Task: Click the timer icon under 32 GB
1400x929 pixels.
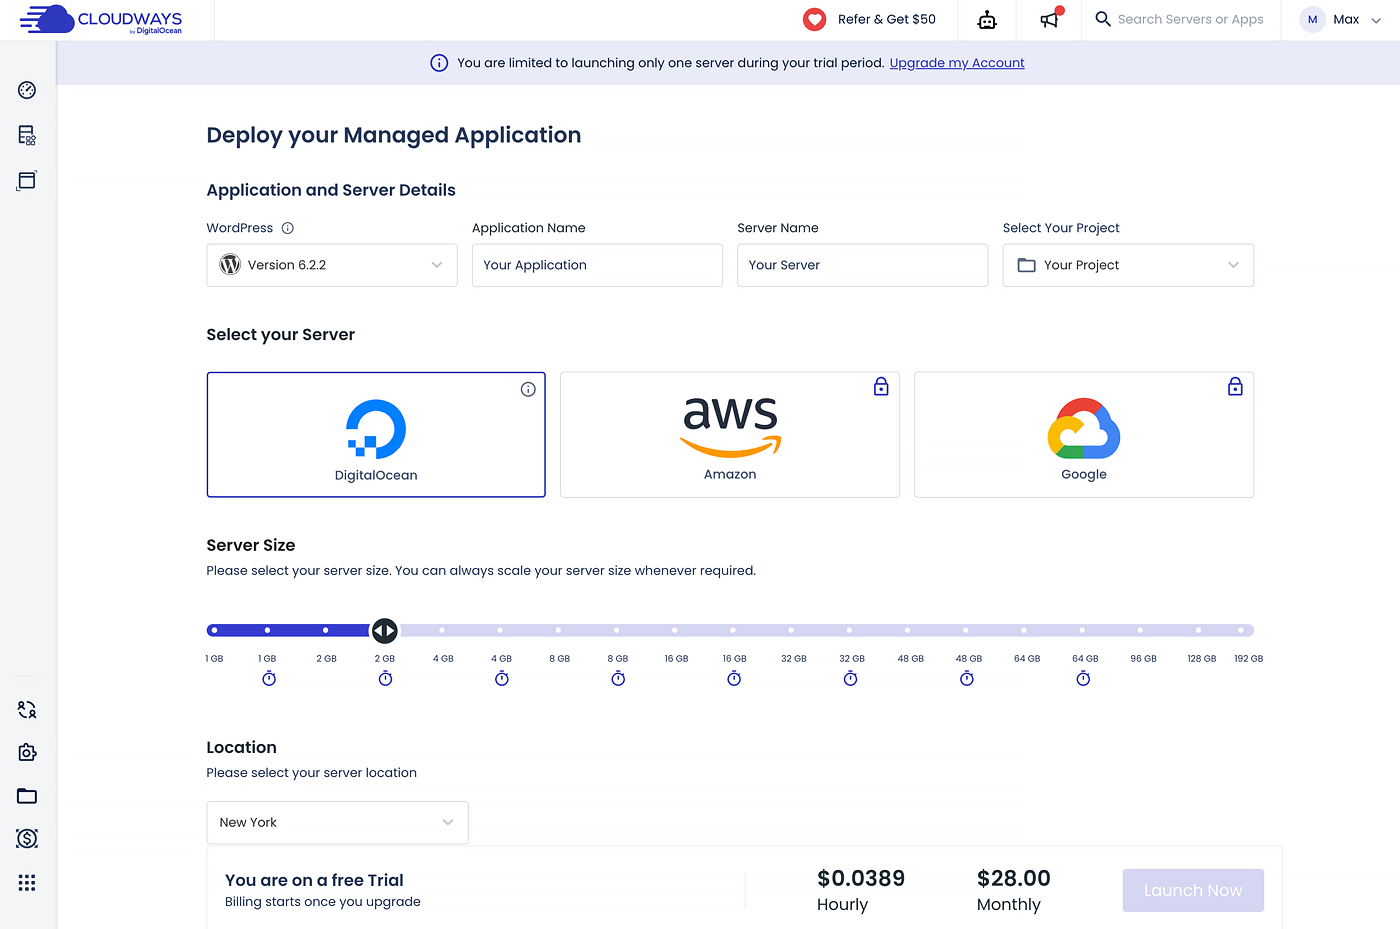Action: 850,678
